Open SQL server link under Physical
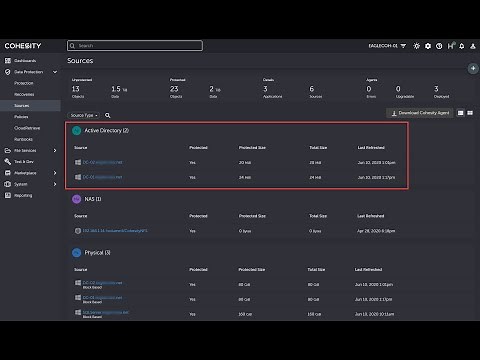 pos(106,312)
